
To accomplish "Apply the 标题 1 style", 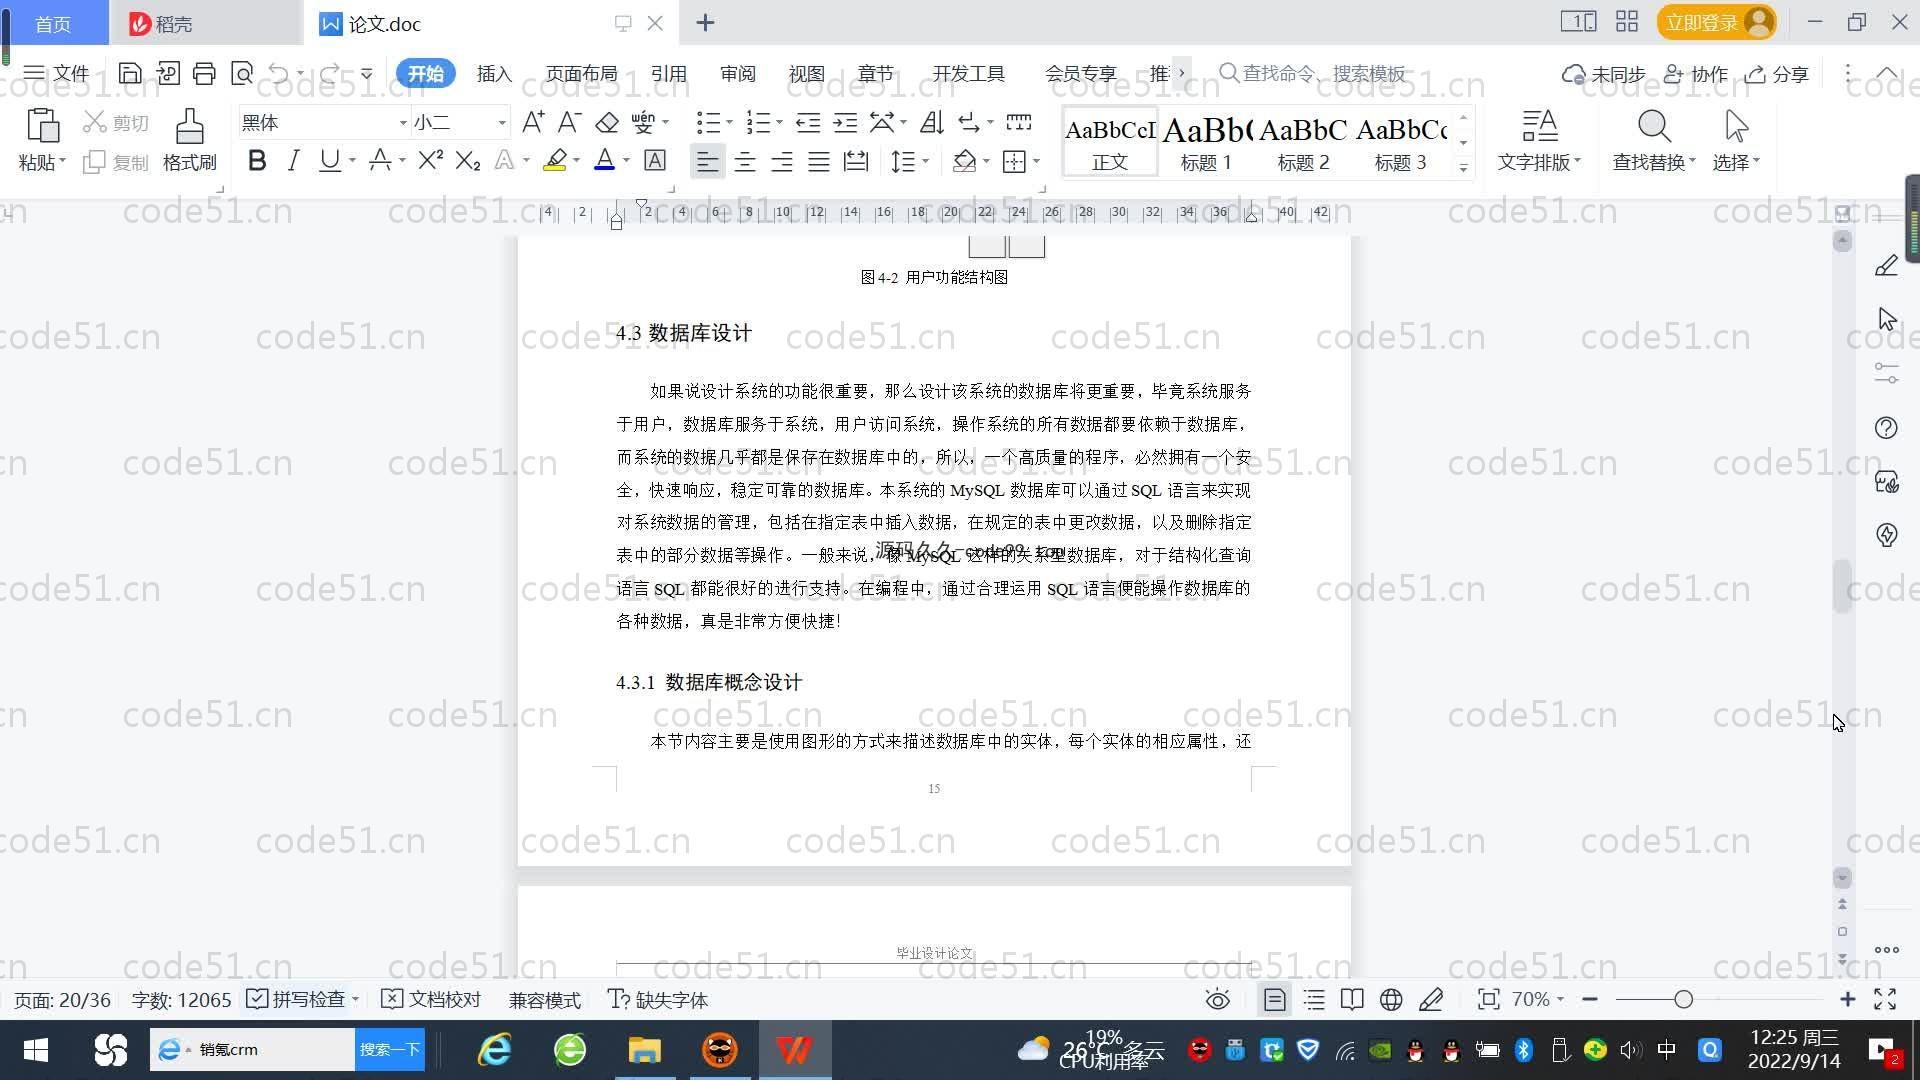I will point(1206,142).
